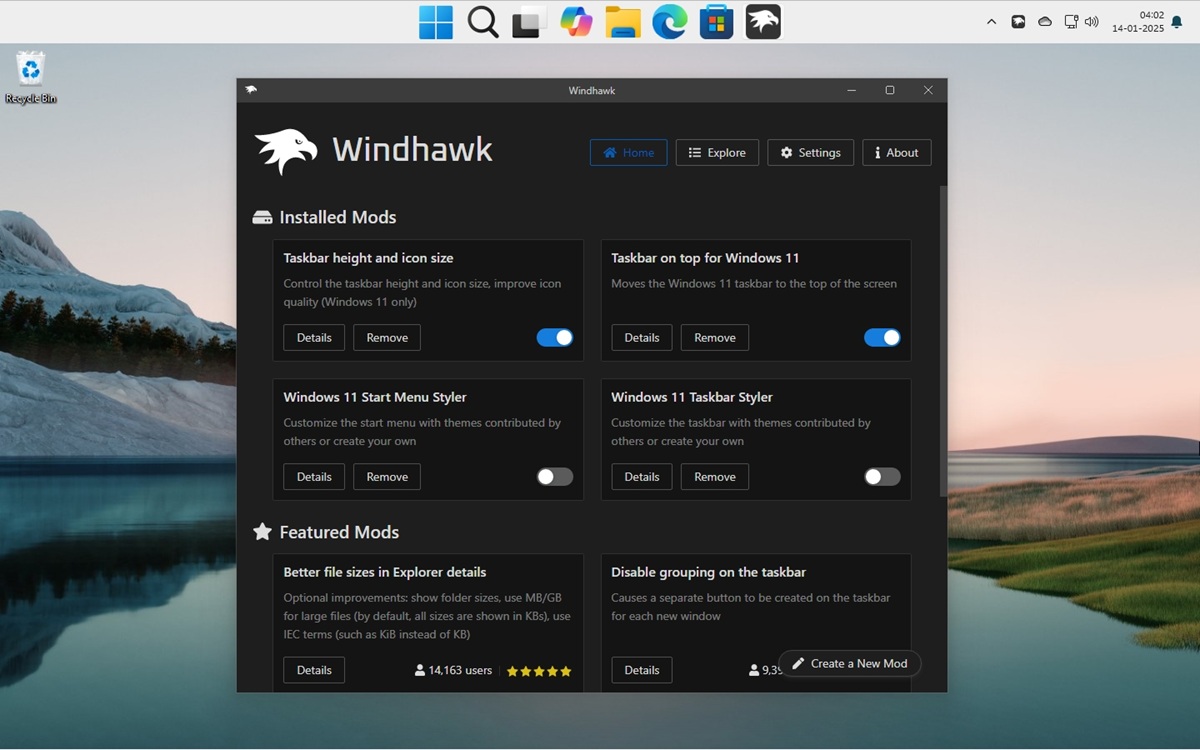
Task: Open the About page
Action: 896,152
